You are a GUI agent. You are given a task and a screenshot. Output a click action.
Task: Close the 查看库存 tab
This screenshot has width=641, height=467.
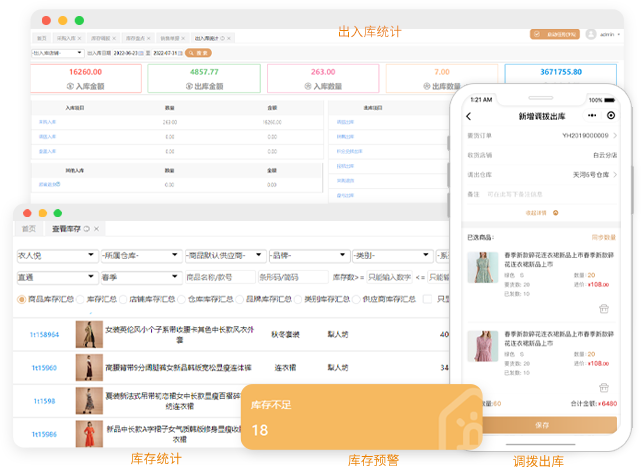(98, 229)
